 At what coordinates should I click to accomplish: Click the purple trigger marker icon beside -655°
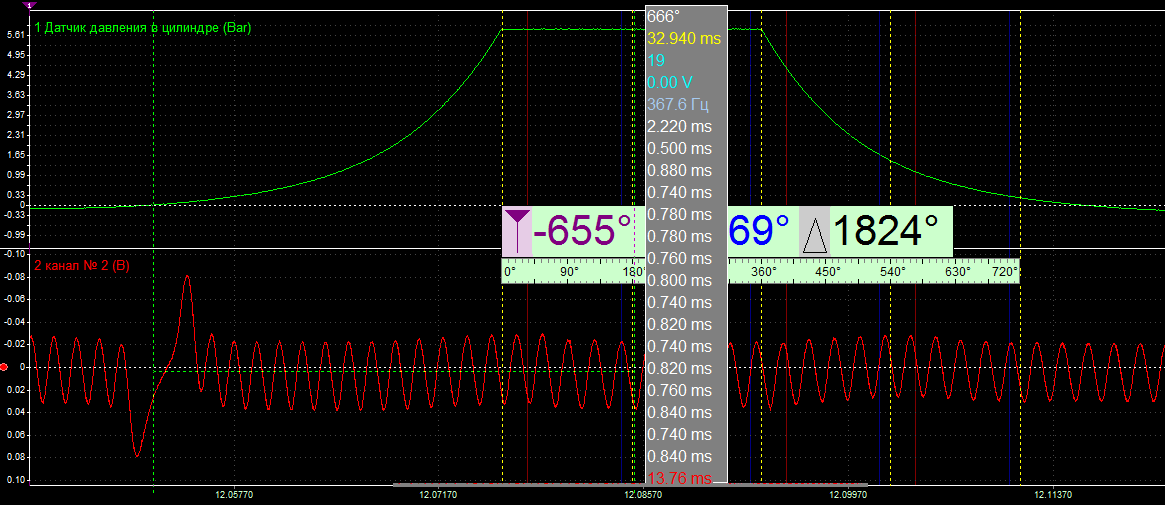tap(516, 231)
